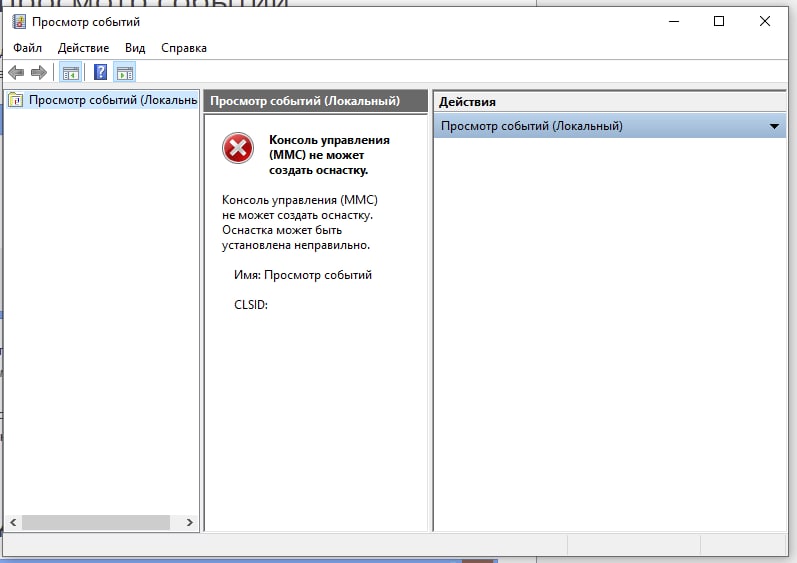
Task: Click the Back arrow in toolbar
Action: point(16,73)
